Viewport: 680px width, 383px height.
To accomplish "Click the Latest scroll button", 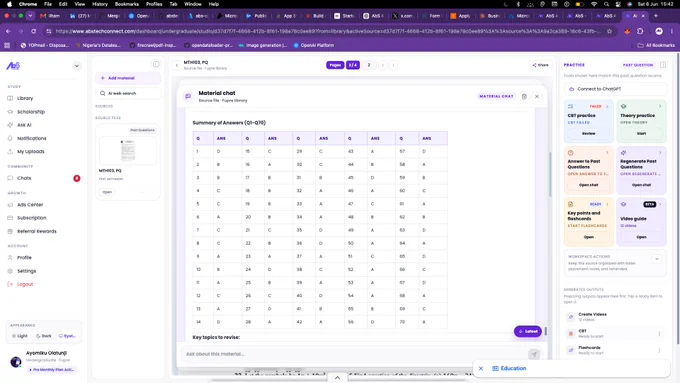I will [x=528, y=331].
